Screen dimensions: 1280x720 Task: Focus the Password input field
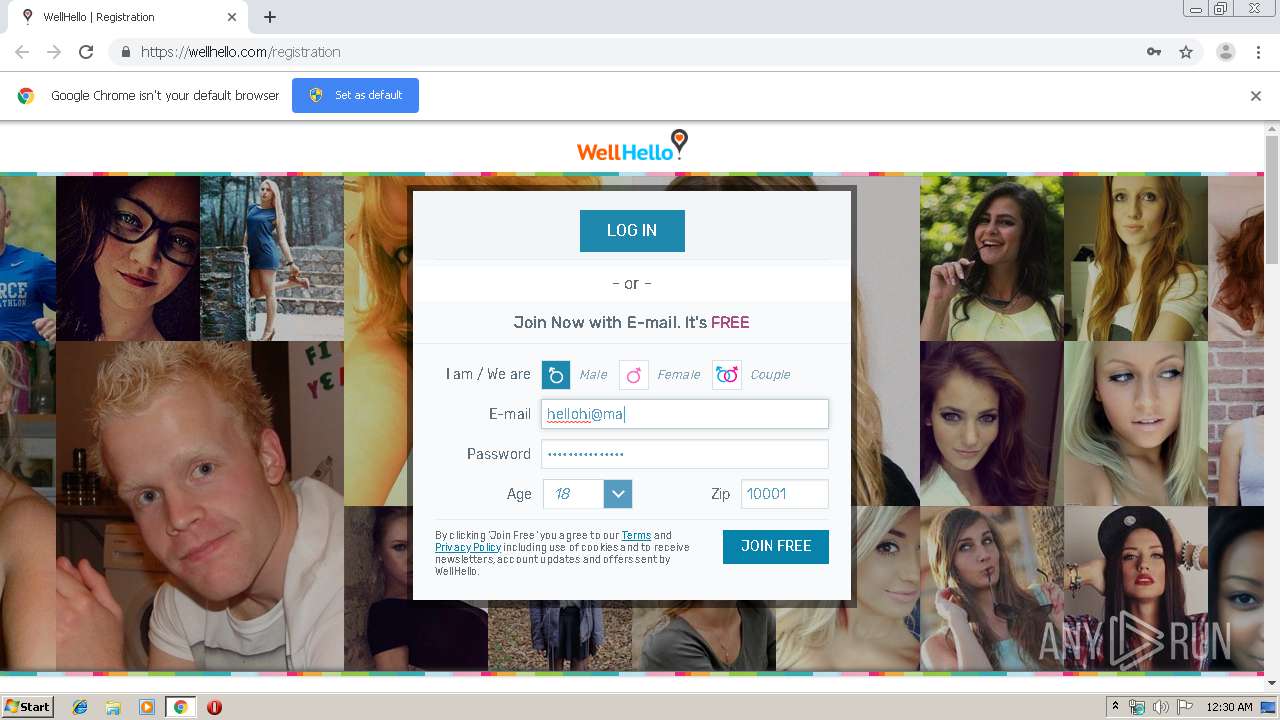(685, 454)
